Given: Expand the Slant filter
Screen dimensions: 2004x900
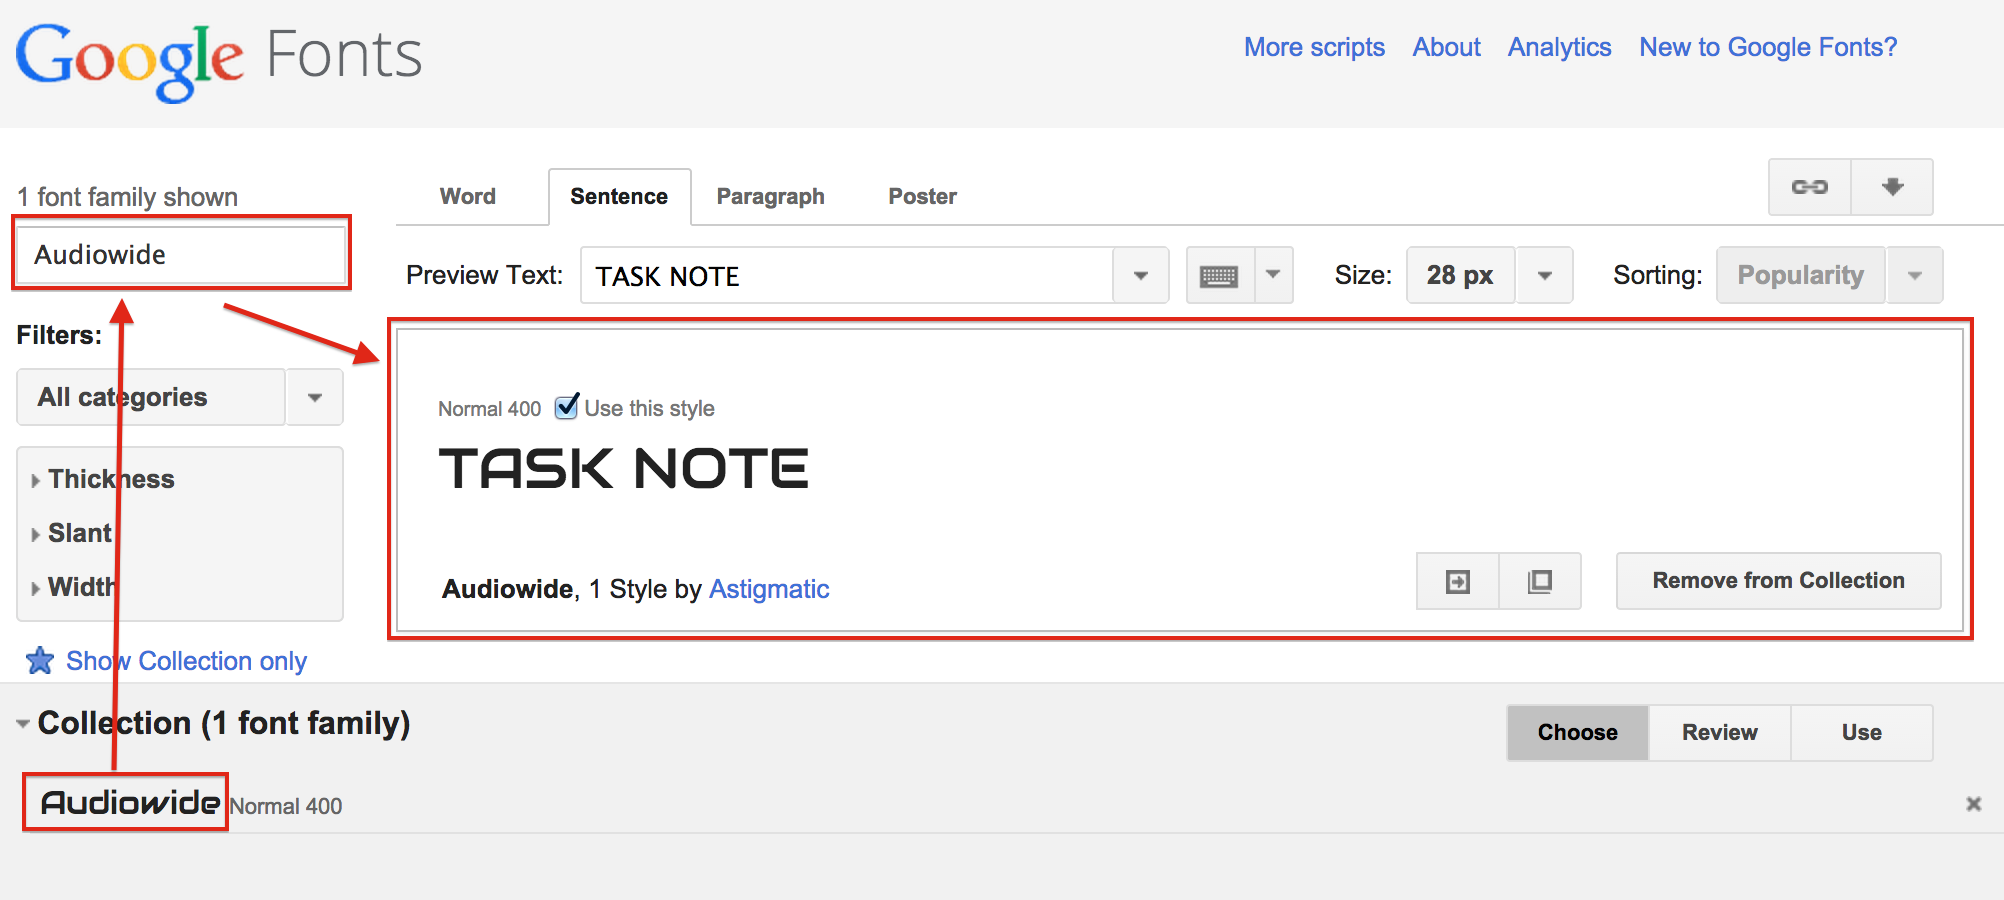Looking at the screenshot, I should pos(72,533).
